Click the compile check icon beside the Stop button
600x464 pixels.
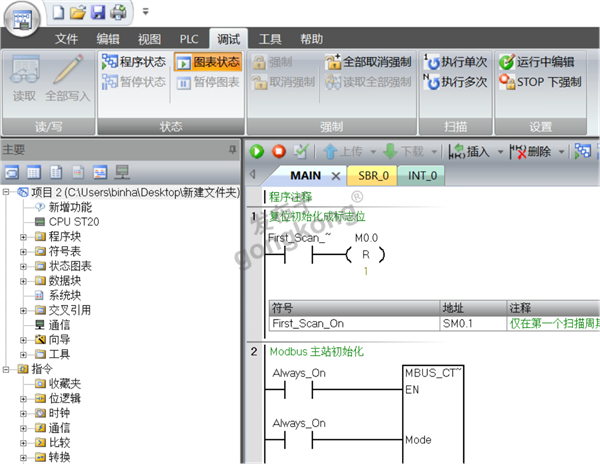point(301,151)
